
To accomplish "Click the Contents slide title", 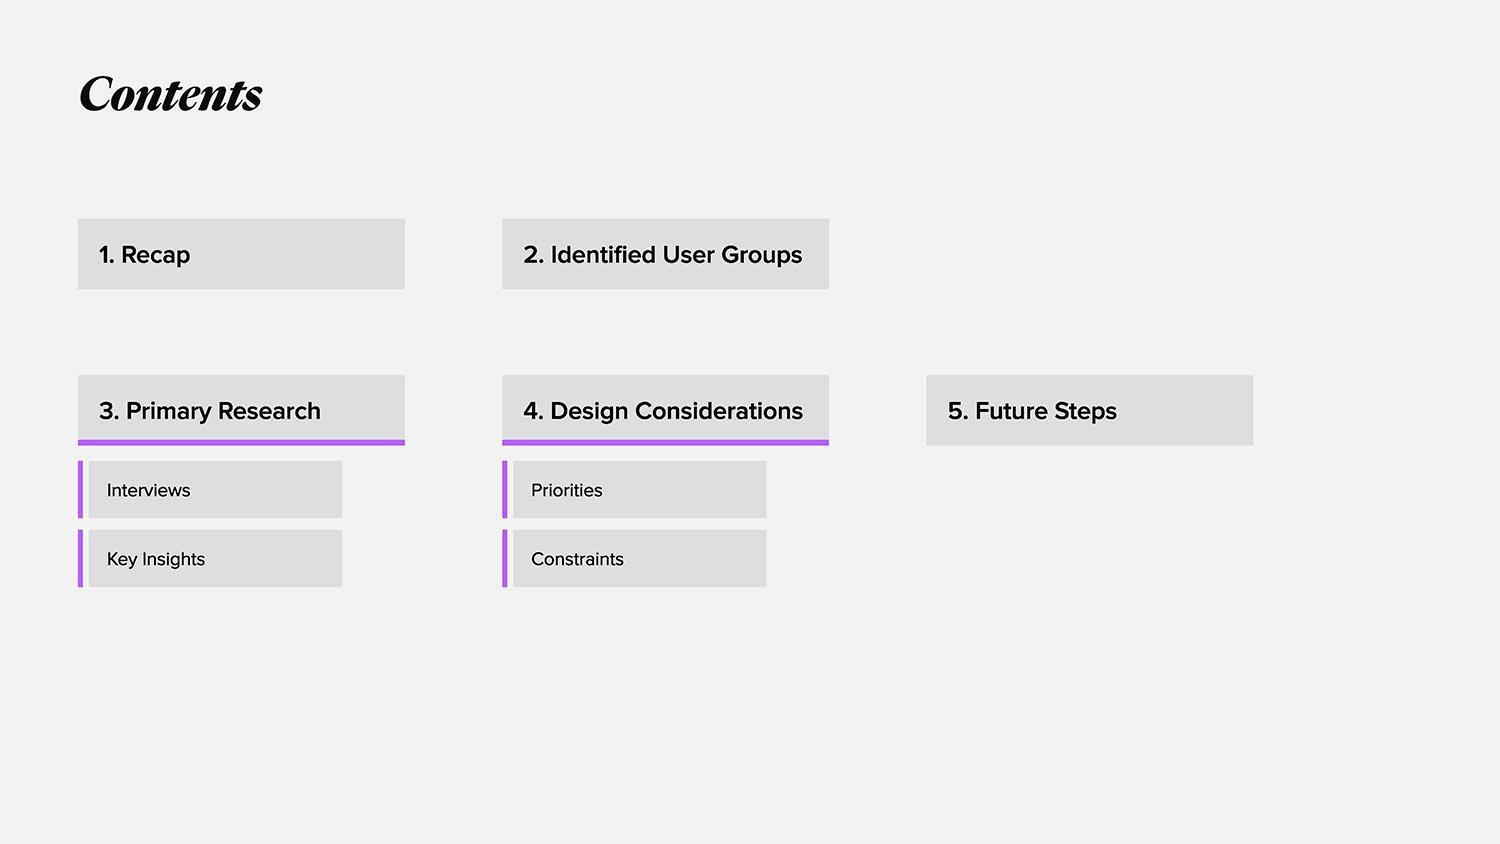I will coord(170,95).
